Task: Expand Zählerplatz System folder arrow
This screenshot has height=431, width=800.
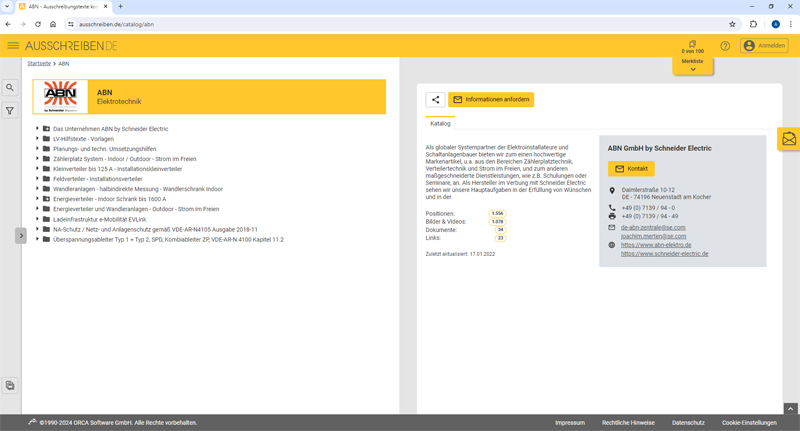Action: point(37,159)
